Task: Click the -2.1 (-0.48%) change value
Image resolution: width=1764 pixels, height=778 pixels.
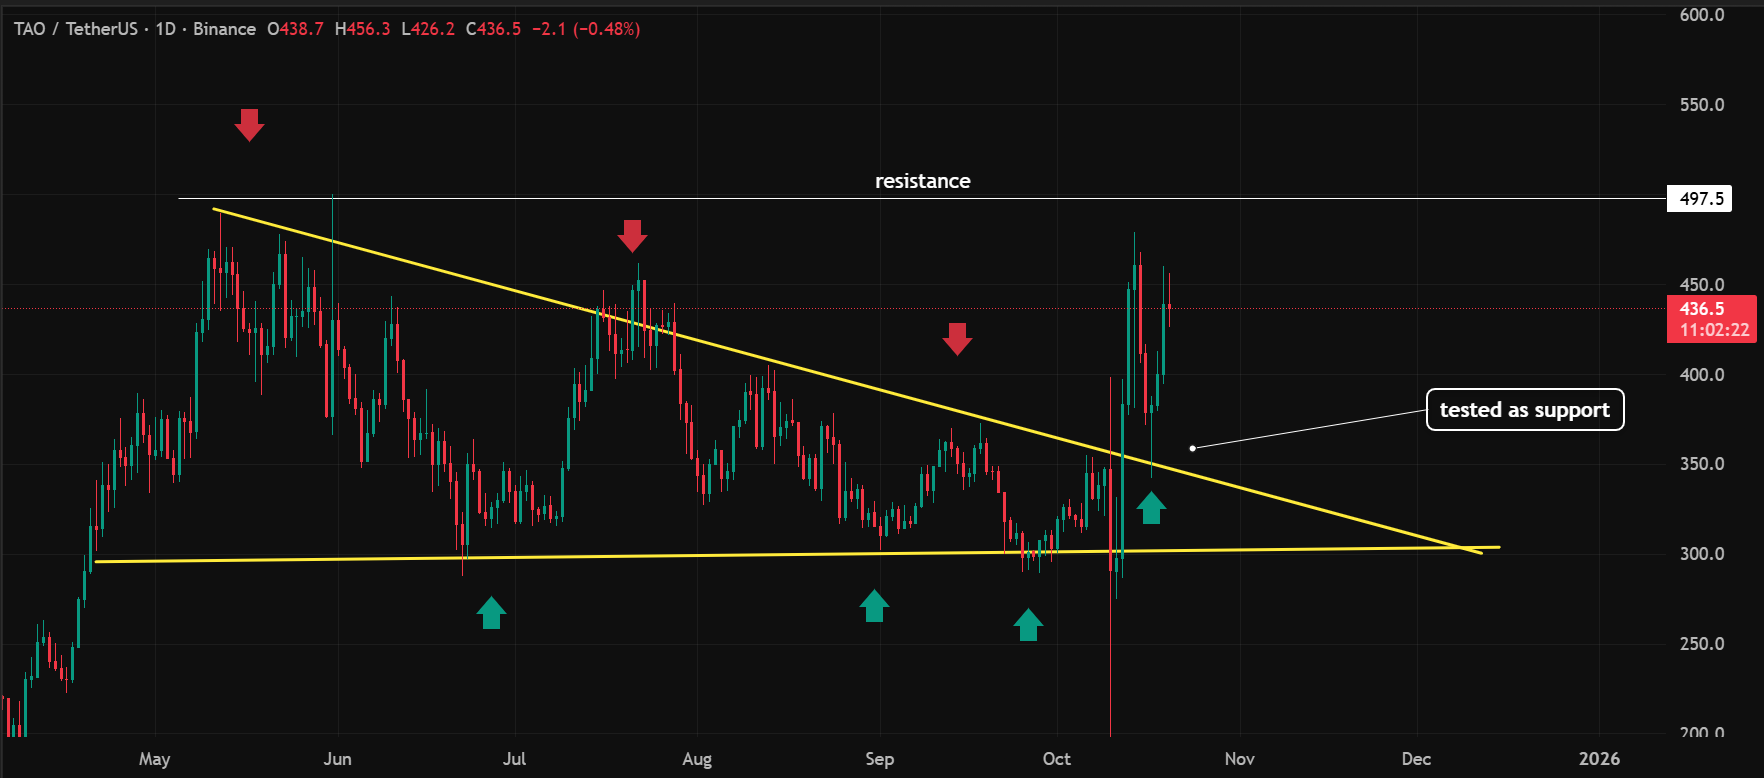Action: click(x=585, y=29)
